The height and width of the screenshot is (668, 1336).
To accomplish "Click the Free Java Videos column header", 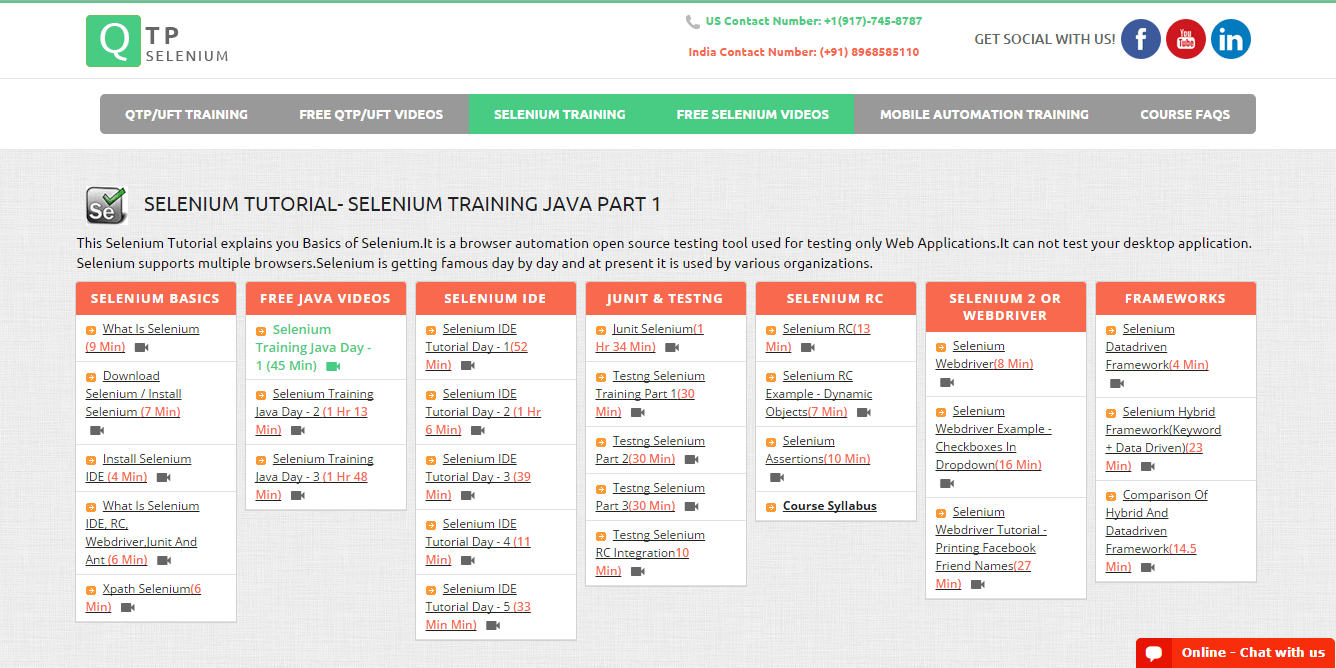I will (x=325, y=298).
